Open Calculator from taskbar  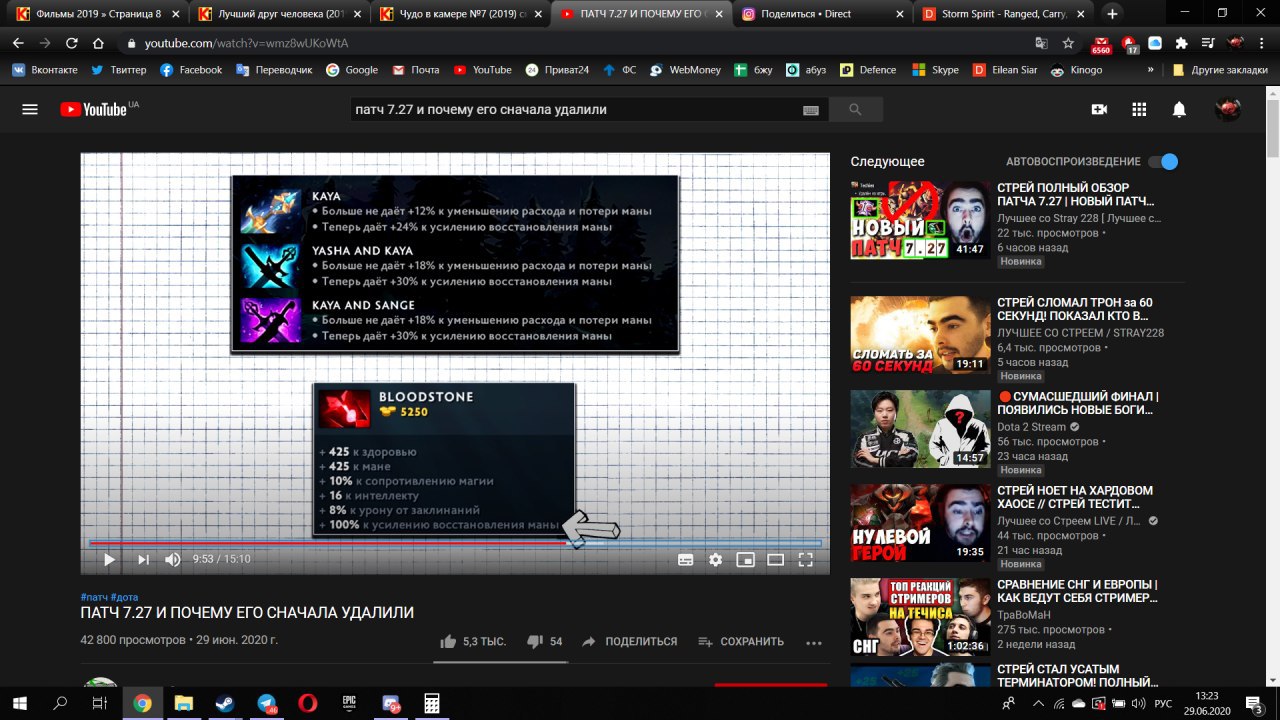pyautogui.click(x=432, y=703)
